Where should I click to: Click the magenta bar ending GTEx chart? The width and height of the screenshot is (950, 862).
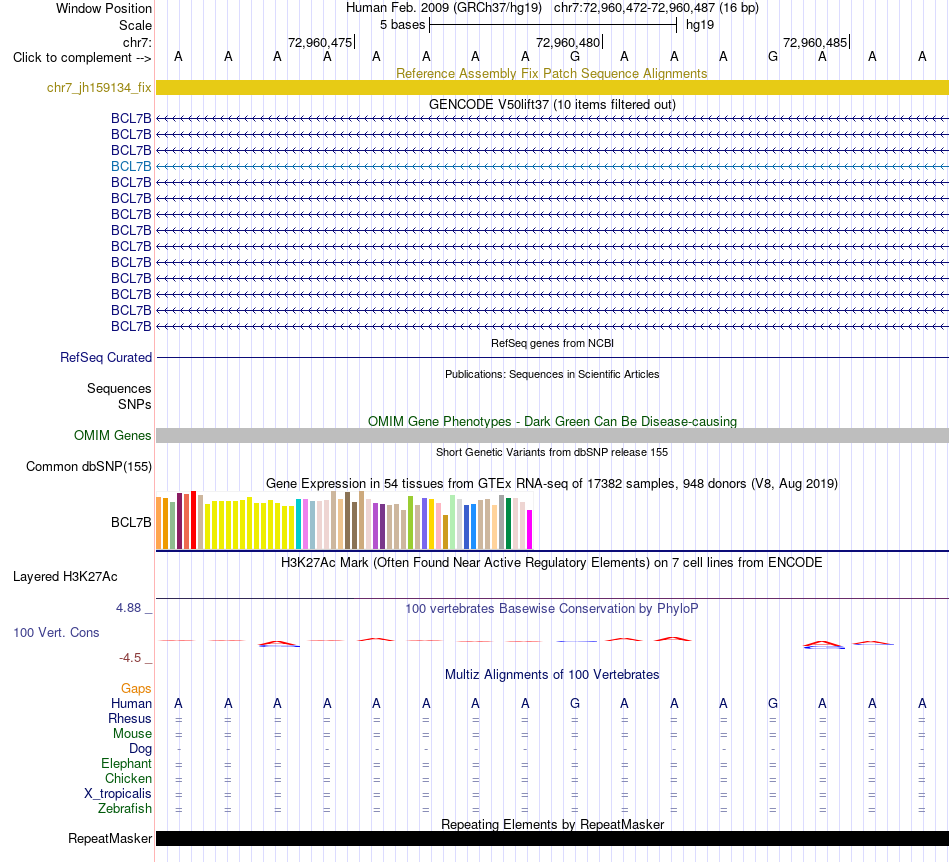[x=530, y=529]
